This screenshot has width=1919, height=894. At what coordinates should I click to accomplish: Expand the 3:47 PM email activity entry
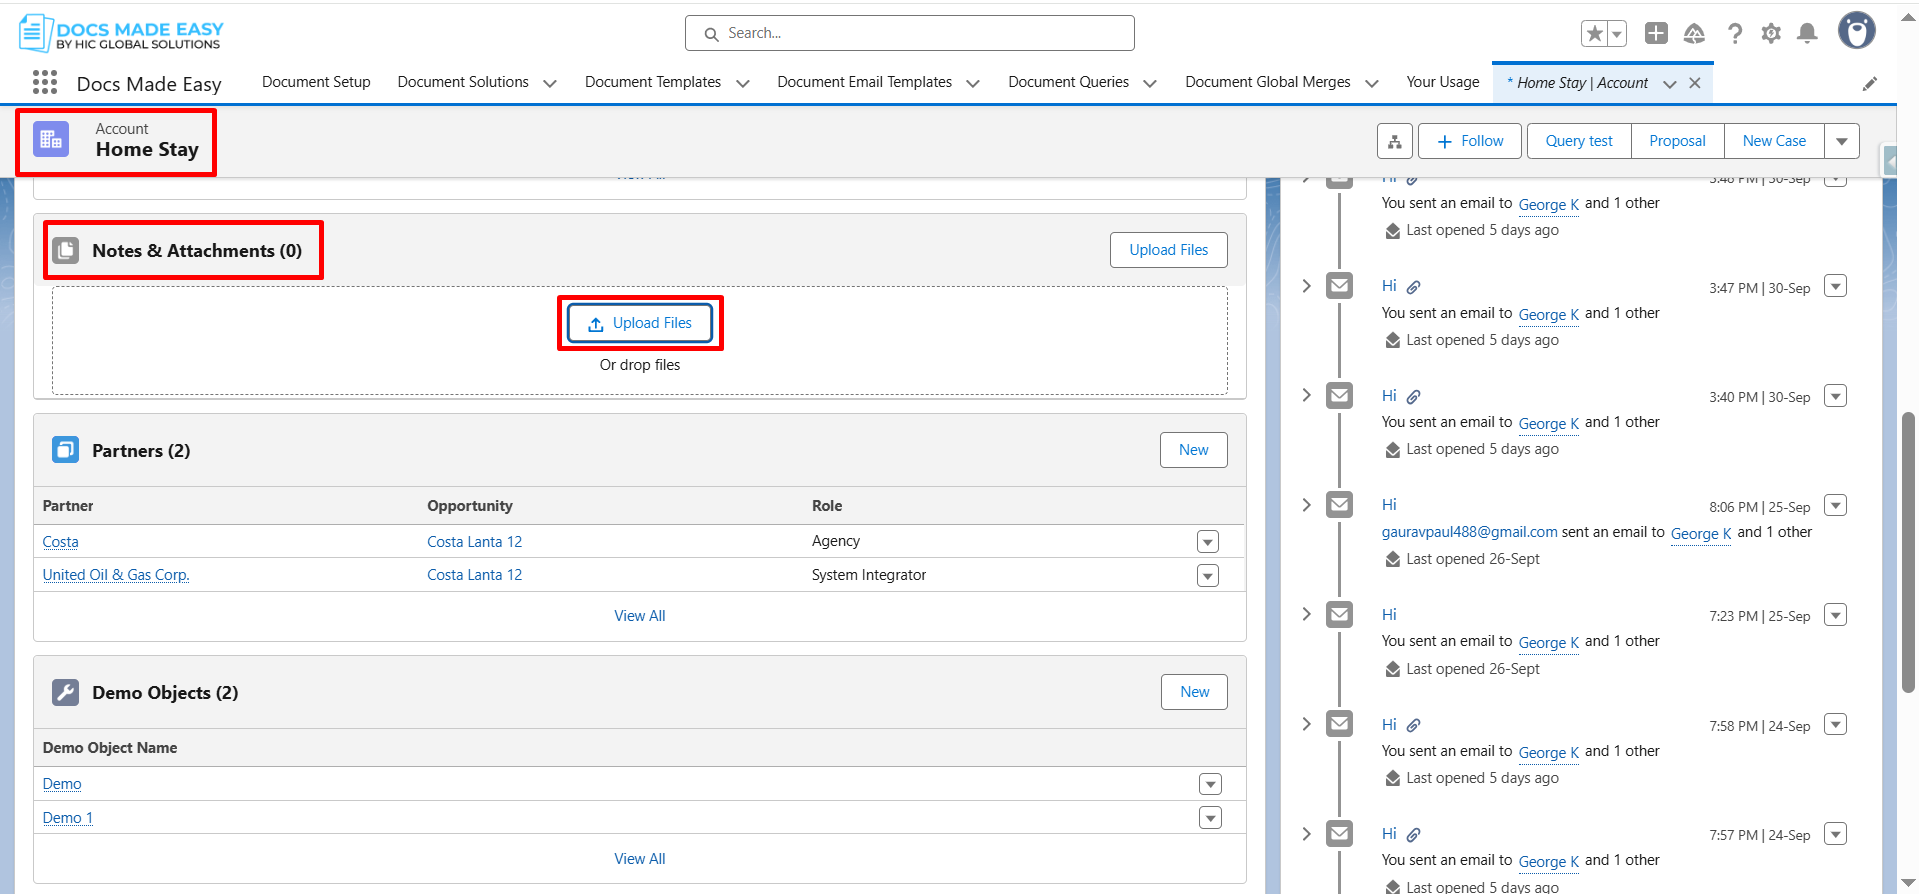(x=1306, y=286)
